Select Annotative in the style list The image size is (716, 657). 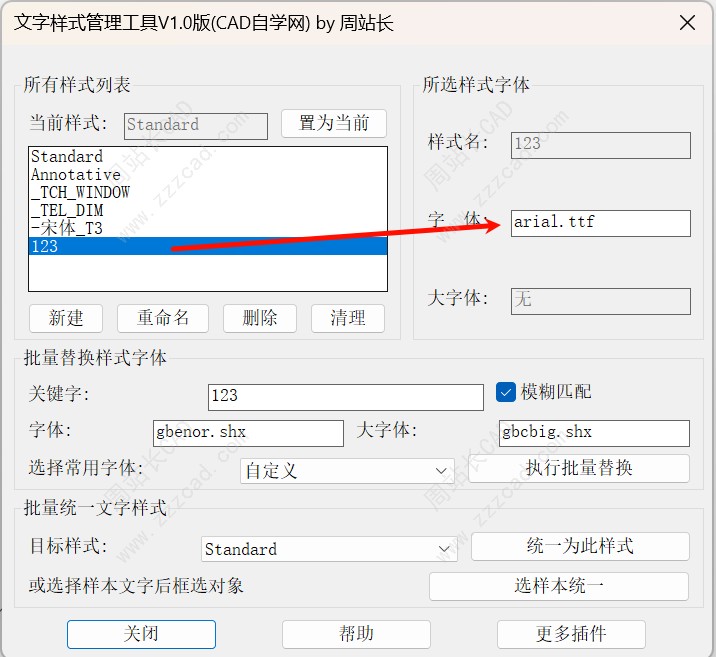coord(75,175)
